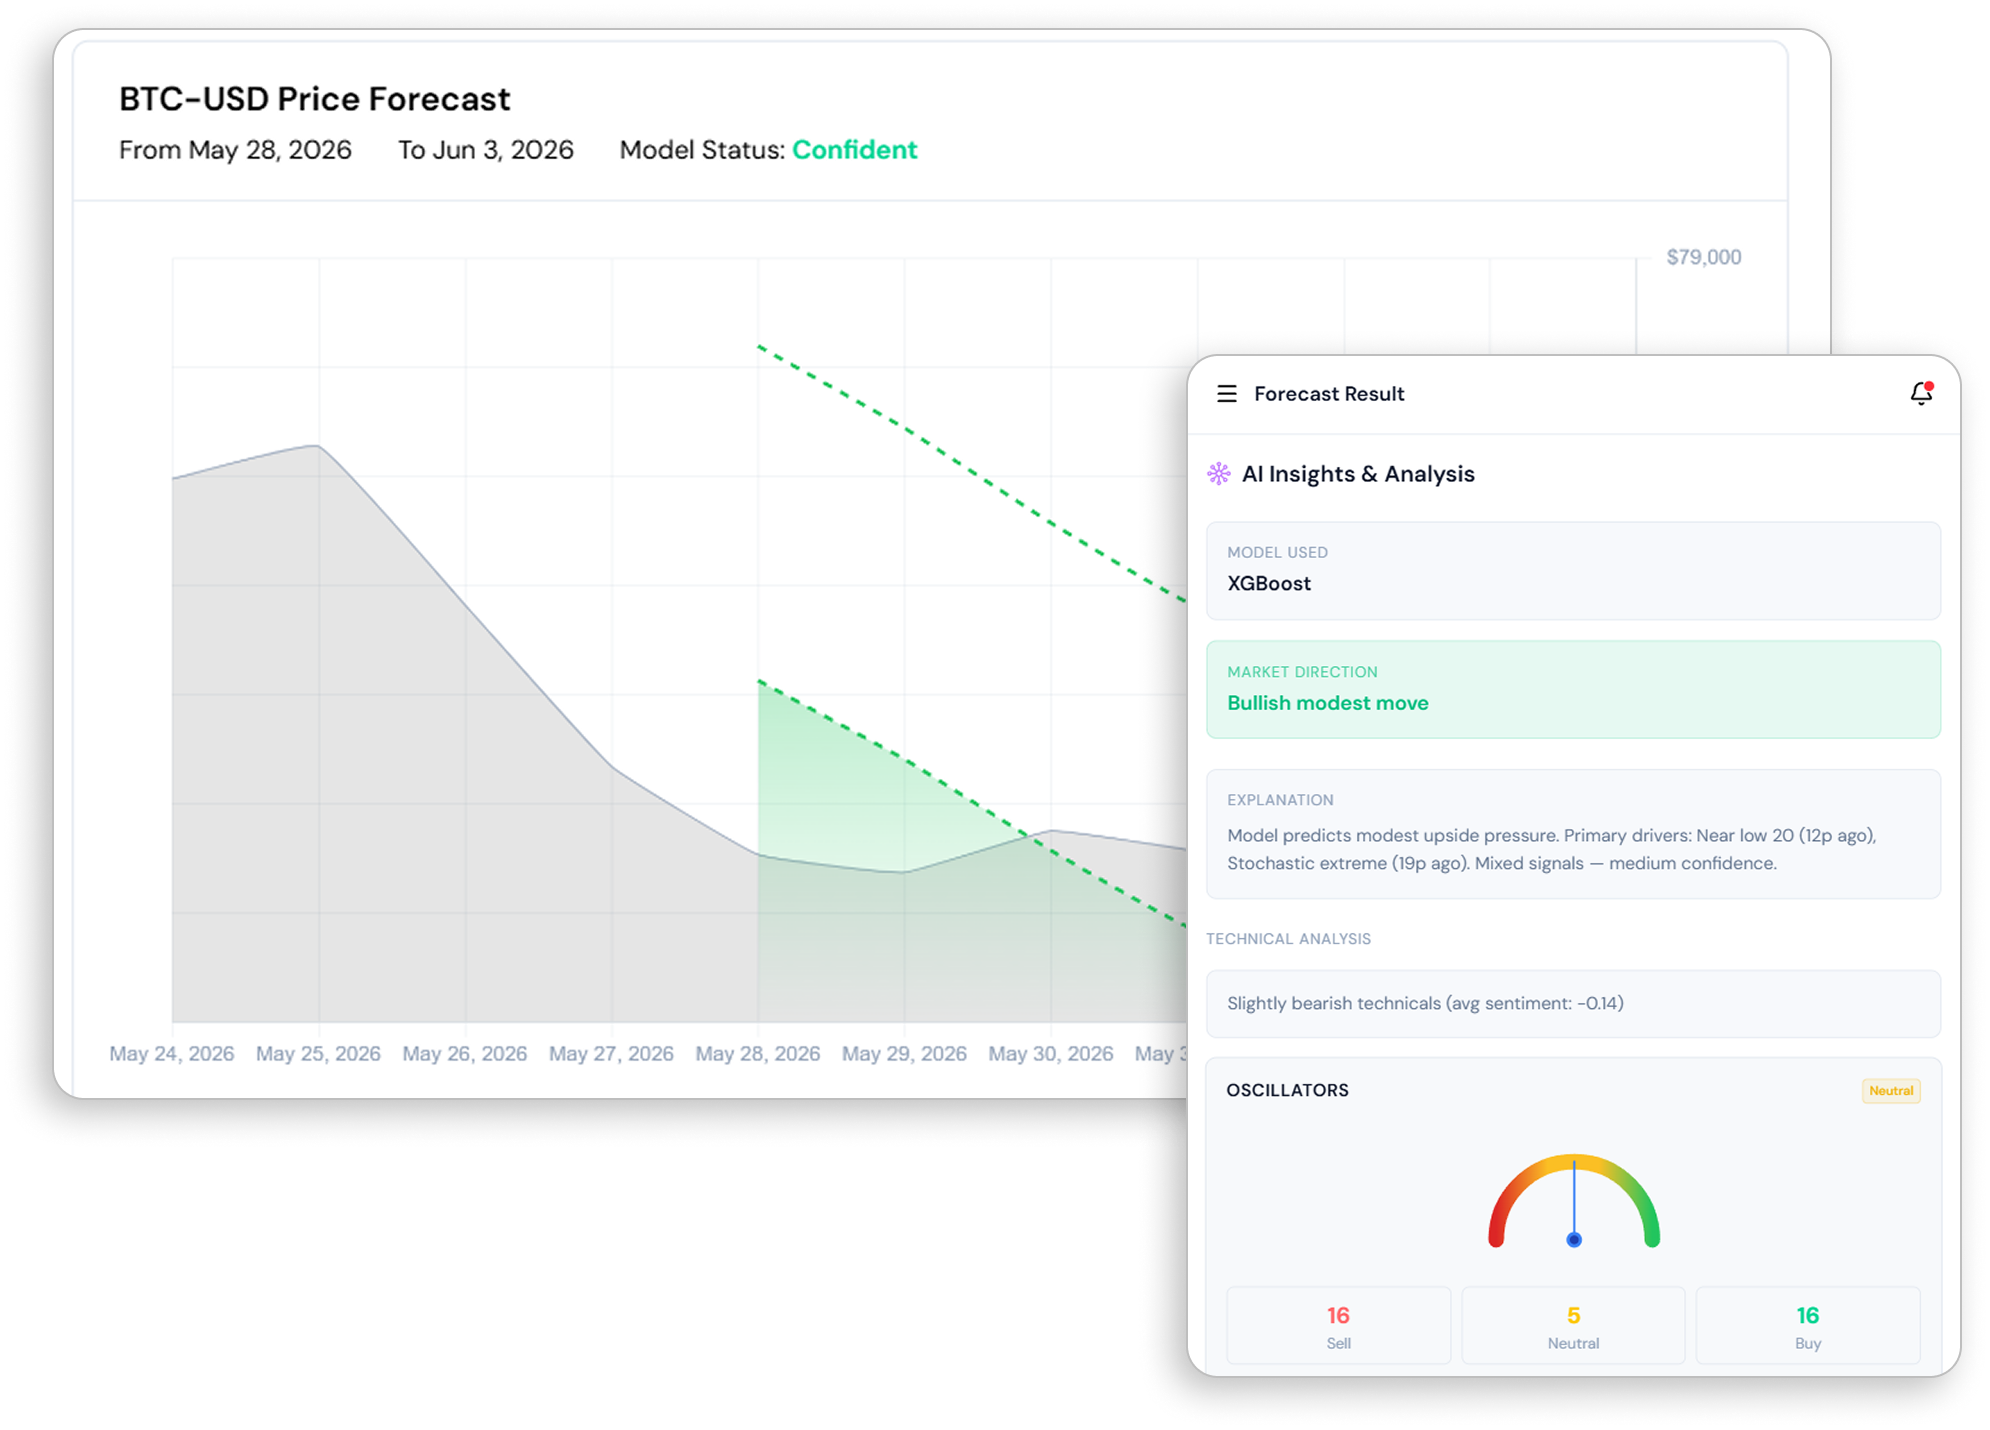Open notifications bell icon
This screenshot has width=1990, height=1430.
click(1921, 393)
